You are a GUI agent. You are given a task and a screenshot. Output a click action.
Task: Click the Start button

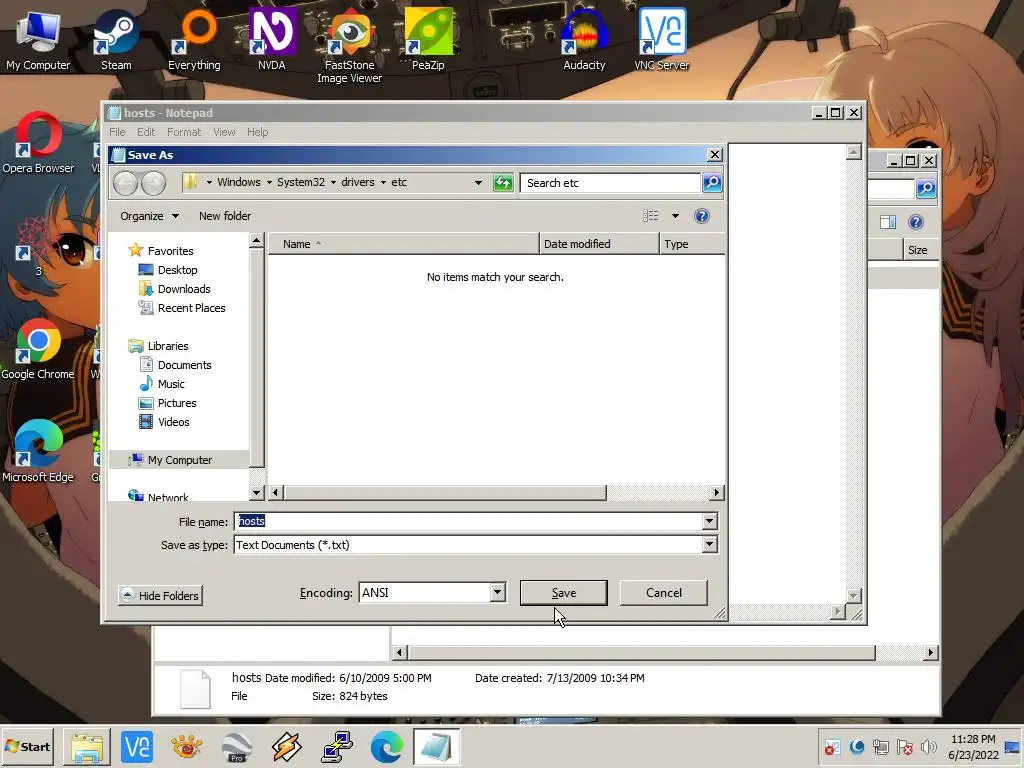click(27, 746)
